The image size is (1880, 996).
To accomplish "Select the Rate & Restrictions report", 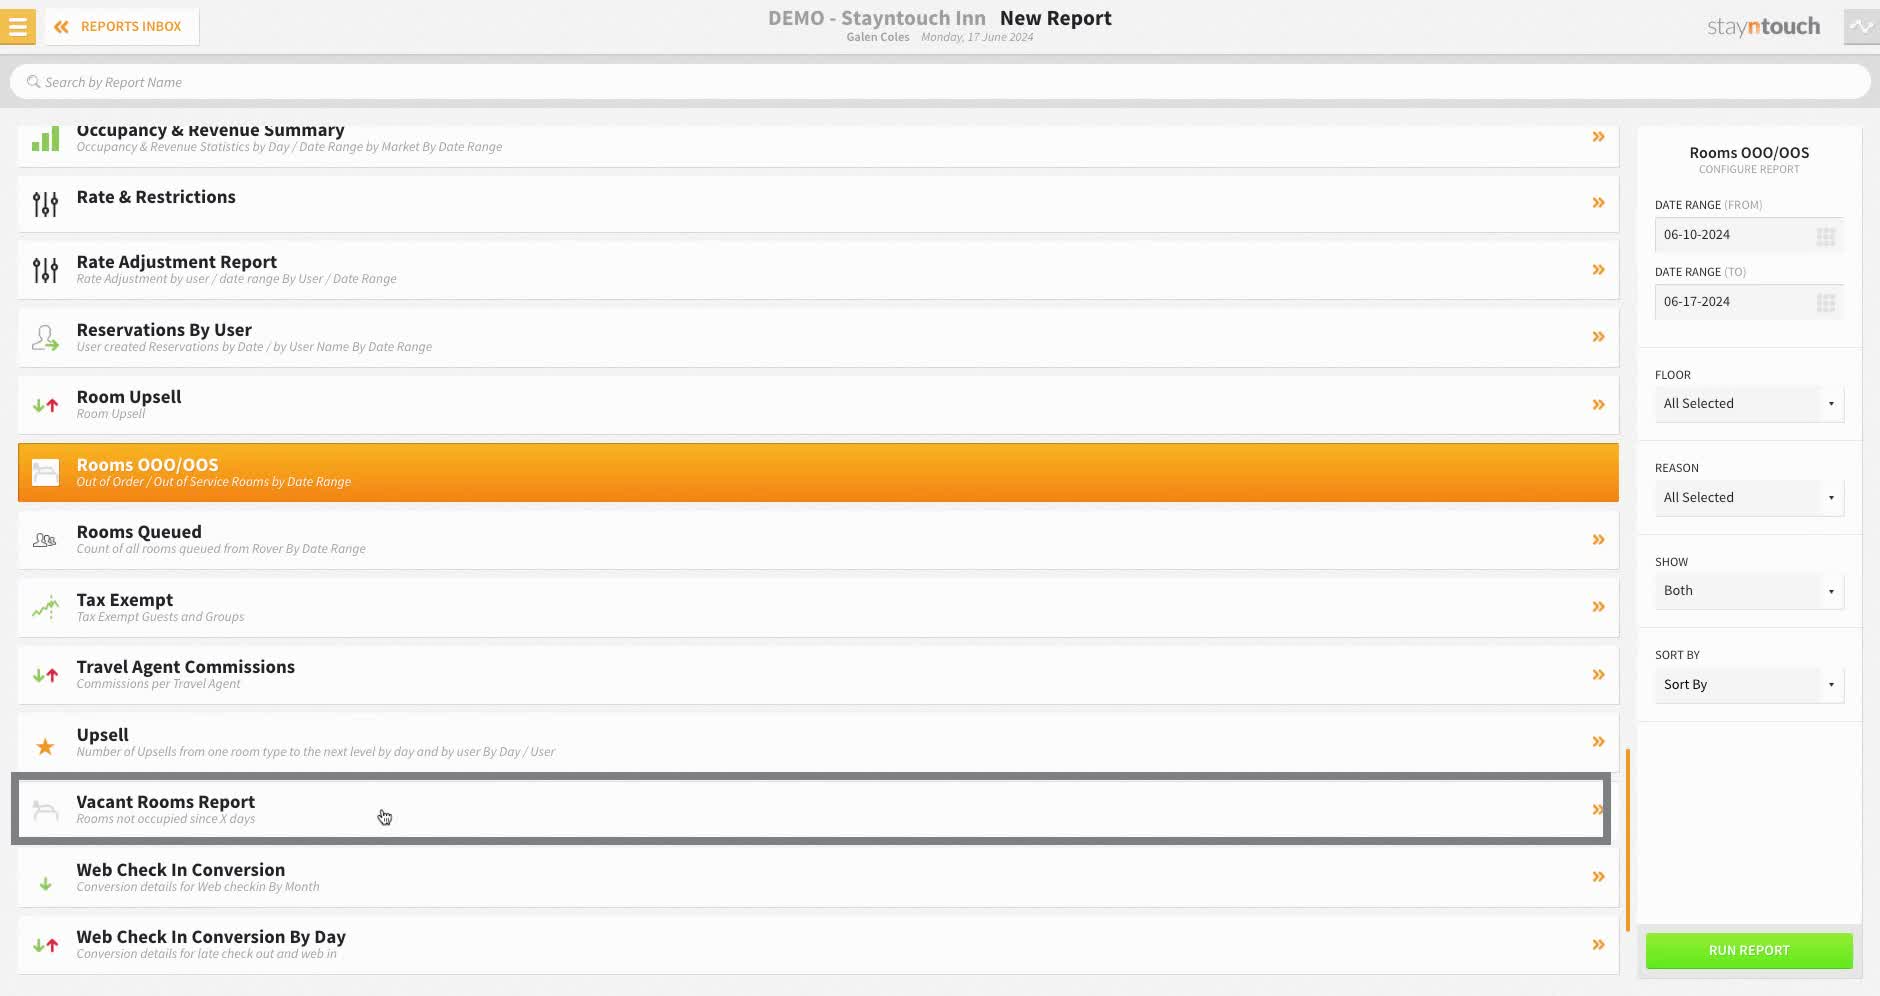I will 818,204.
